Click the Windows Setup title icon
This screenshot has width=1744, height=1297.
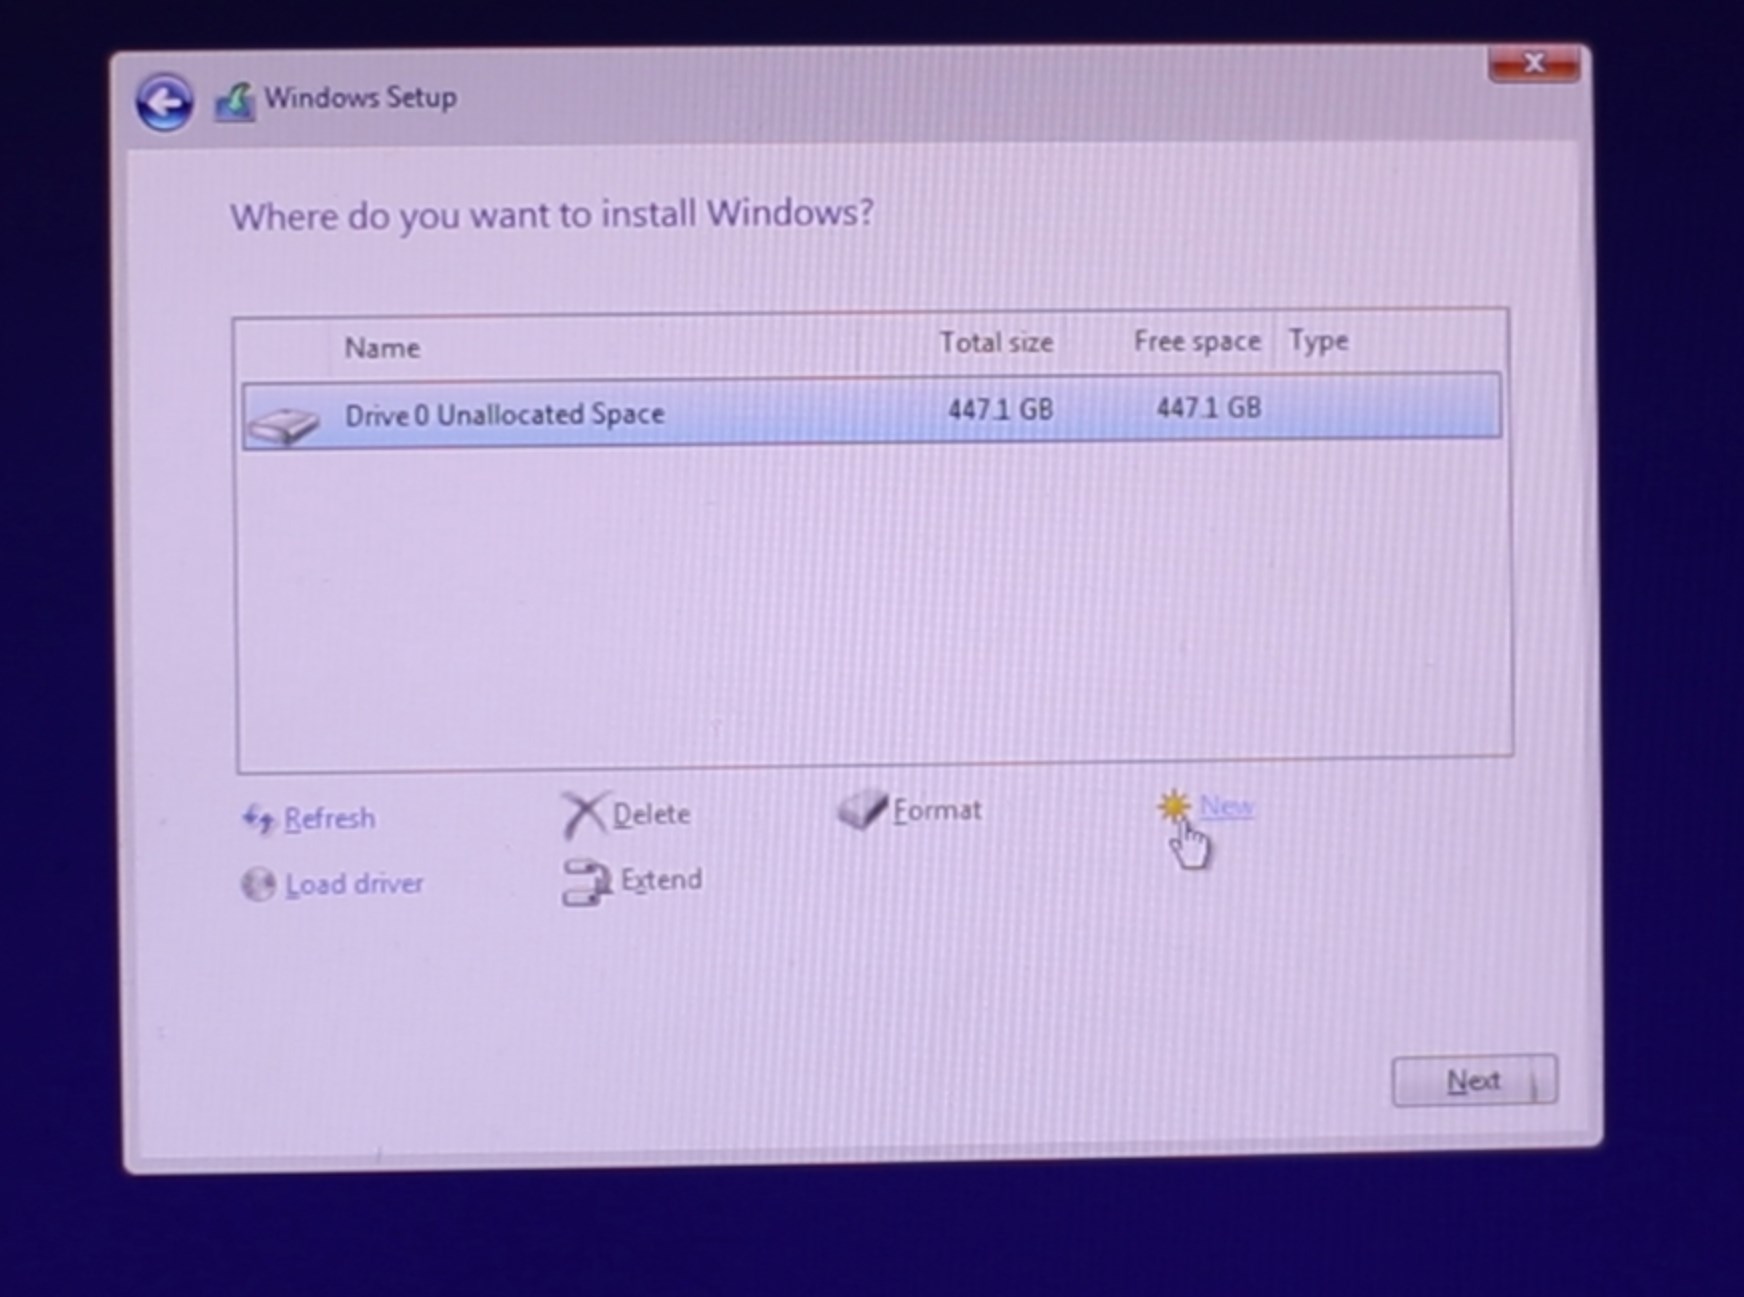tap(235, 102)
